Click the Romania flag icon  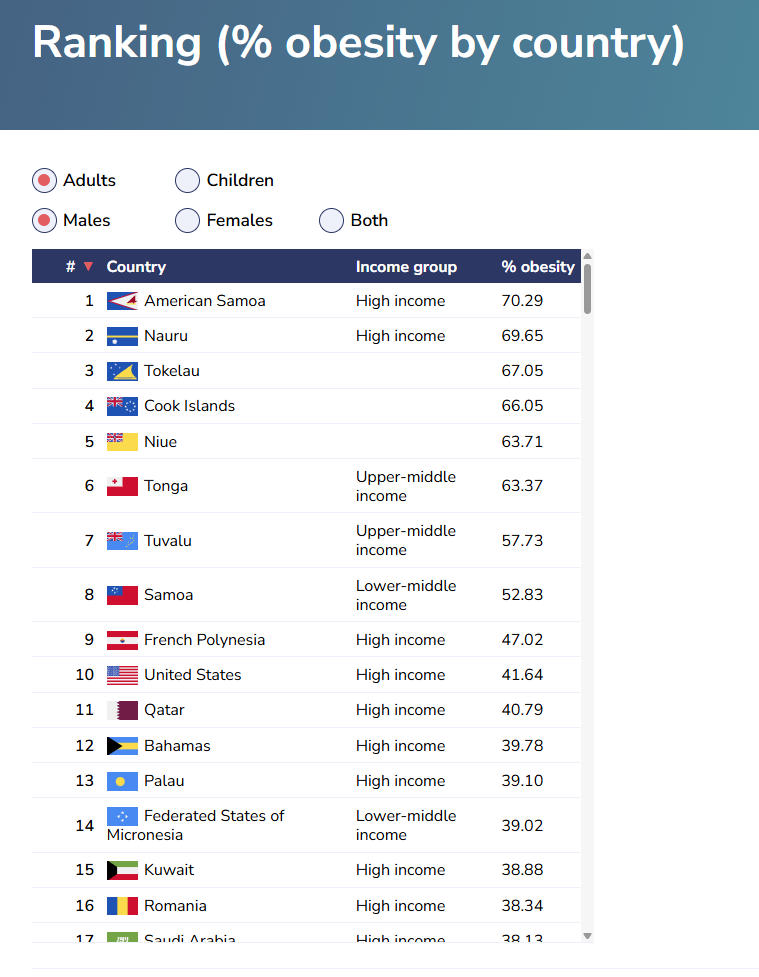pyautogui.click(x=122, y=906)
